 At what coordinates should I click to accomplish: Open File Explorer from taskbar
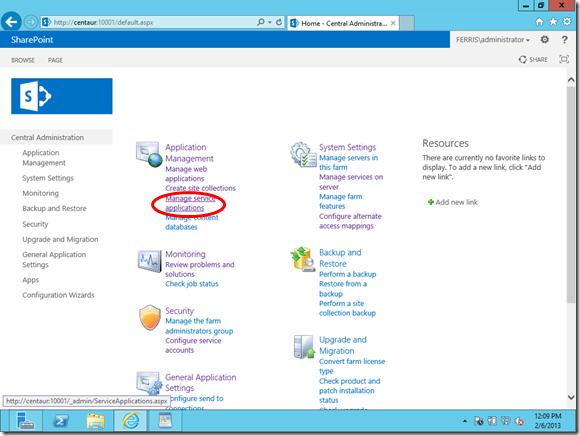(x=95, y=421)
